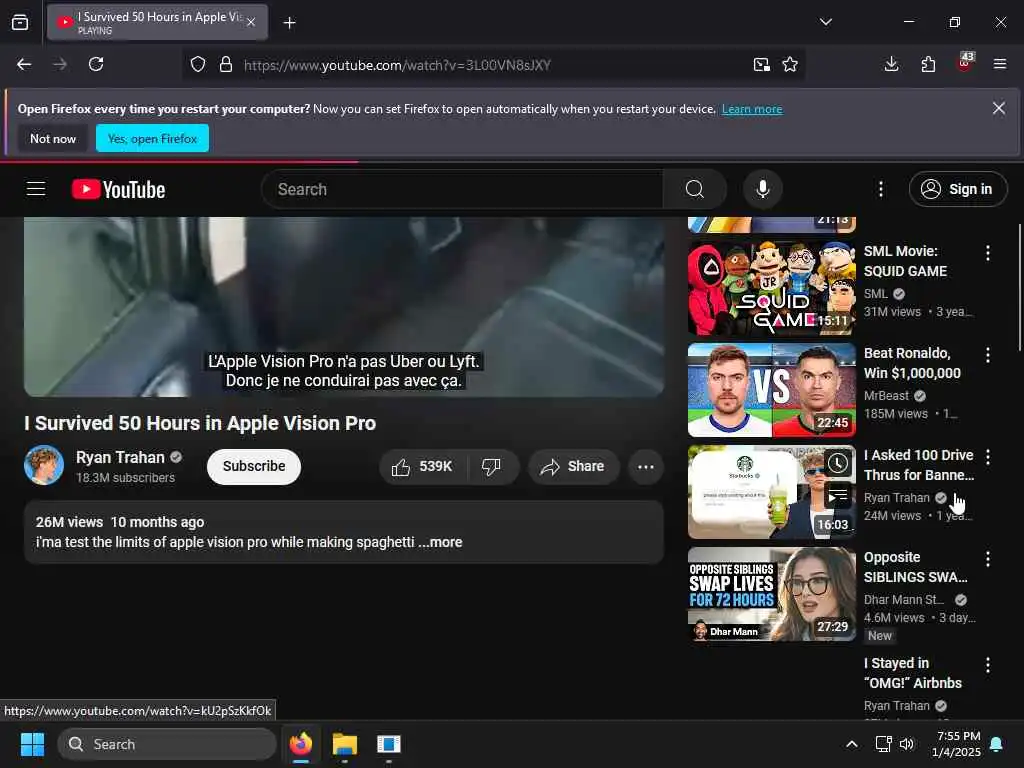Subscribe to Ryan Trahan
Image resolution: width=1024 pixels, height=768 pixels.
click(254, 466)
